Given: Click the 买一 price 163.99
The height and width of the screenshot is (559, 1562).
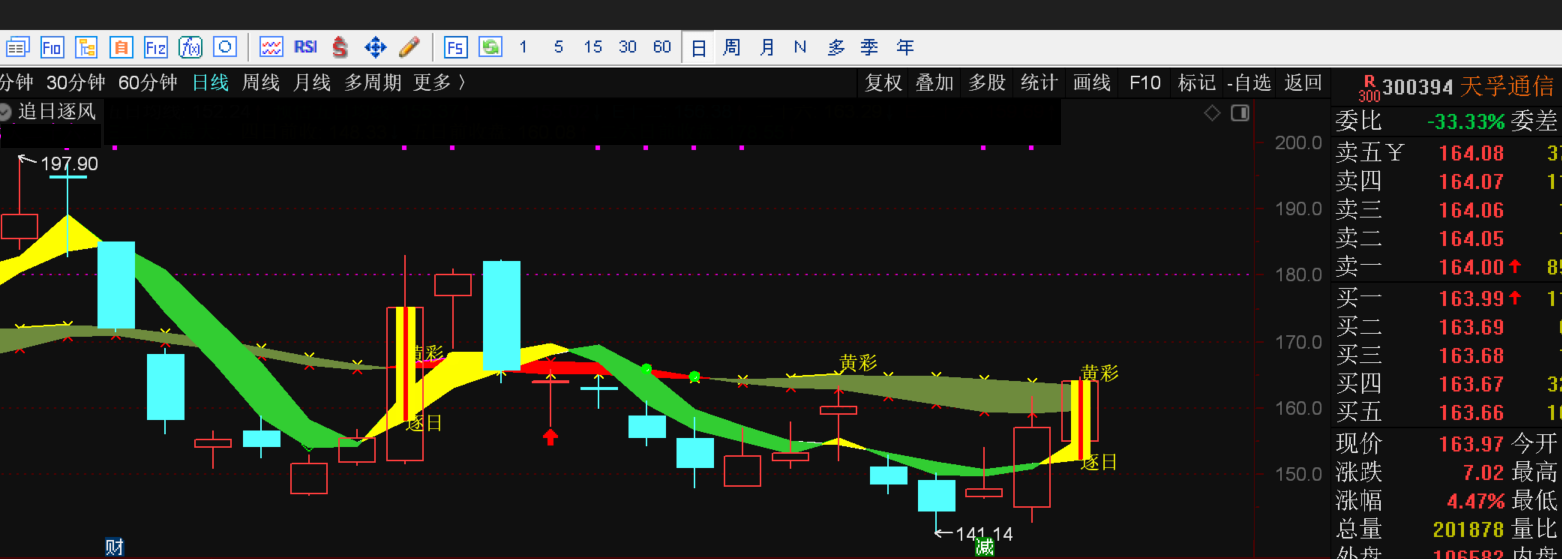Looking at the screenshot, I should (x=1471, y=298).
